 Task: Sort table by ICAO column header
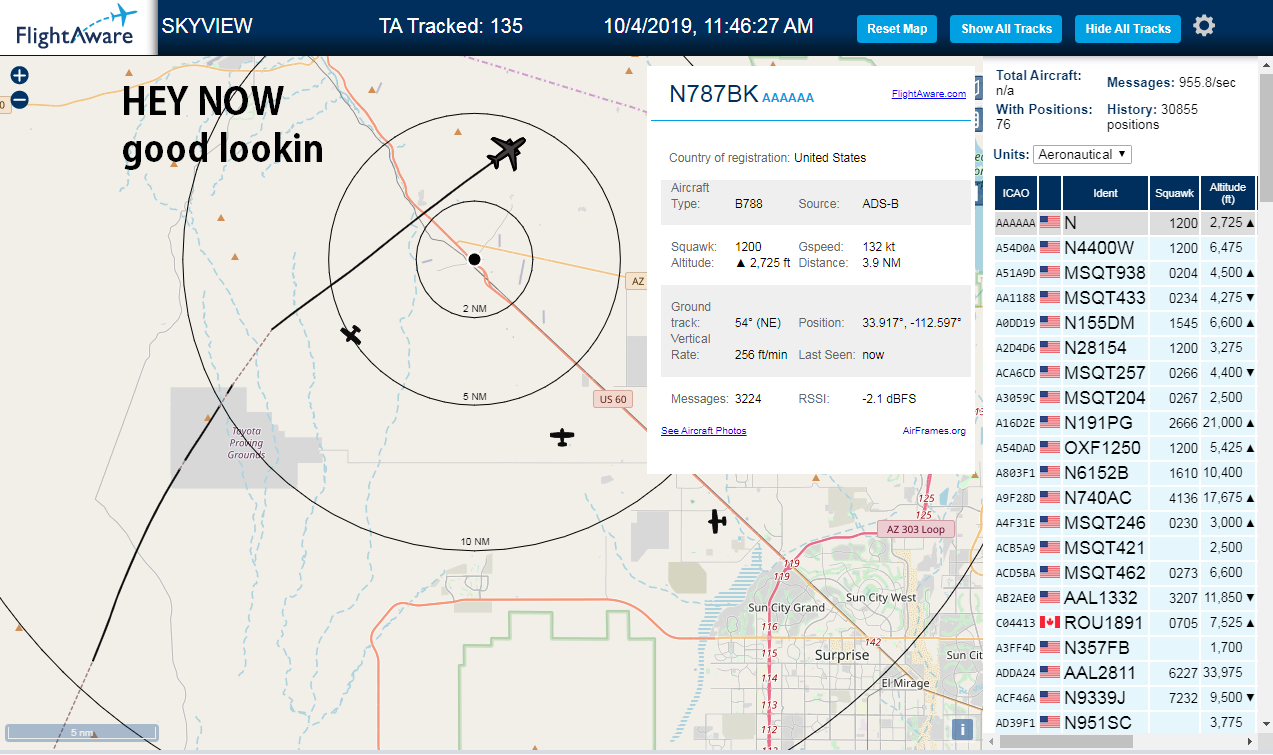[x=1015, y=193]
